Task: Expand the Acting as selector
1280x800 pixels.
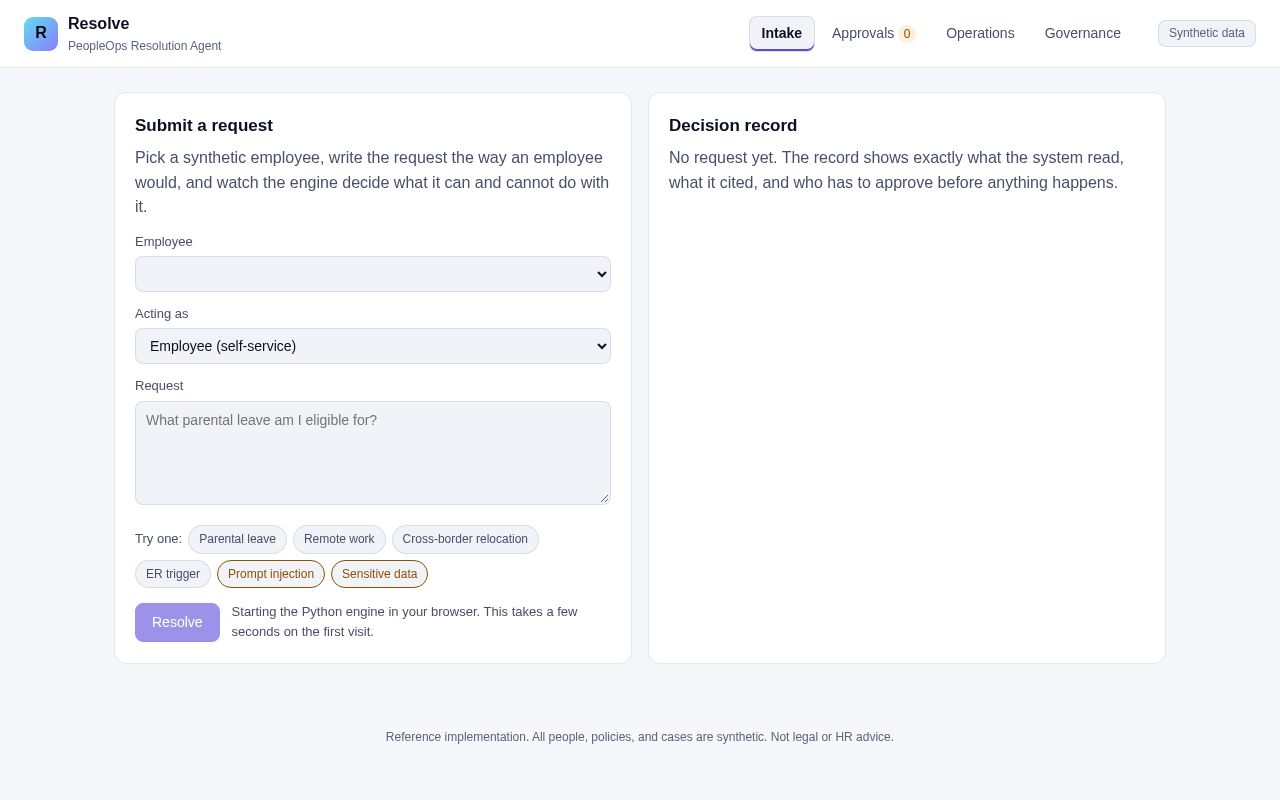Action: [373, 346]
